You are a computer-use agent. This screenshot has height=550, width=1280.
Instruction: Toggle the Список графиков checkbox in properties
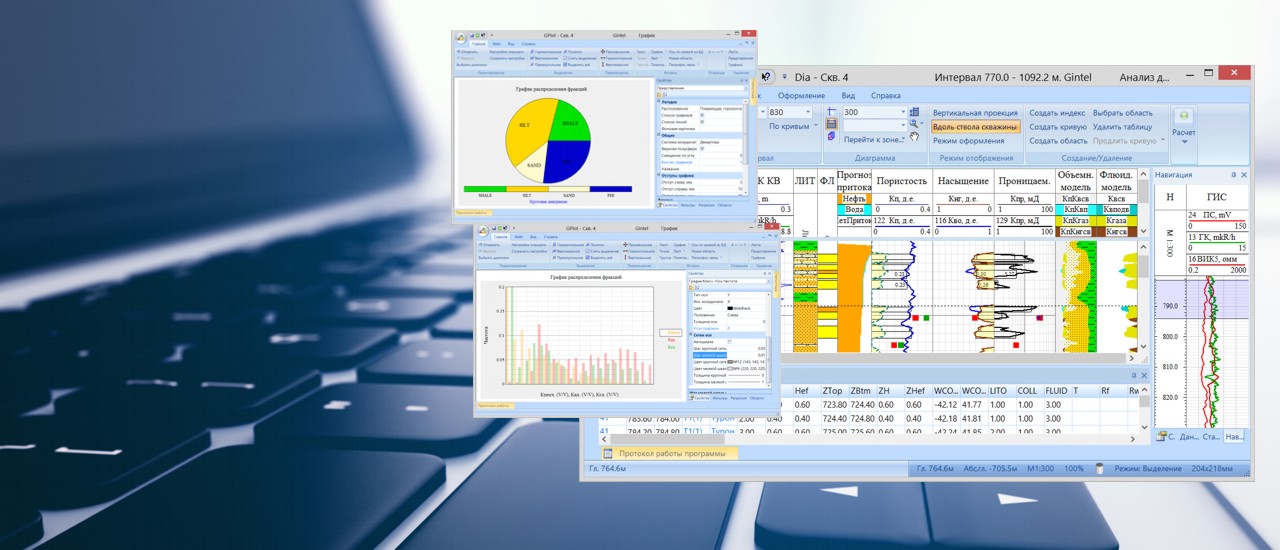[703, 116]
